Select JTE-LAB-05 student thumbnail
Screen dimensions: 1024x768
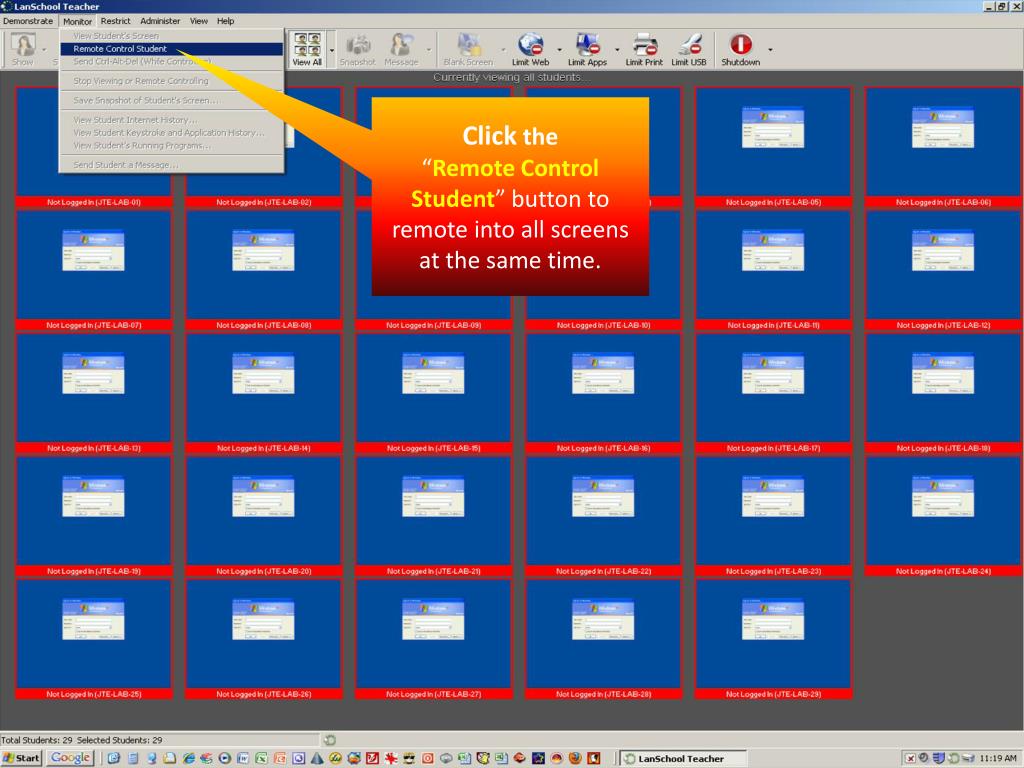tap(773, 147)
